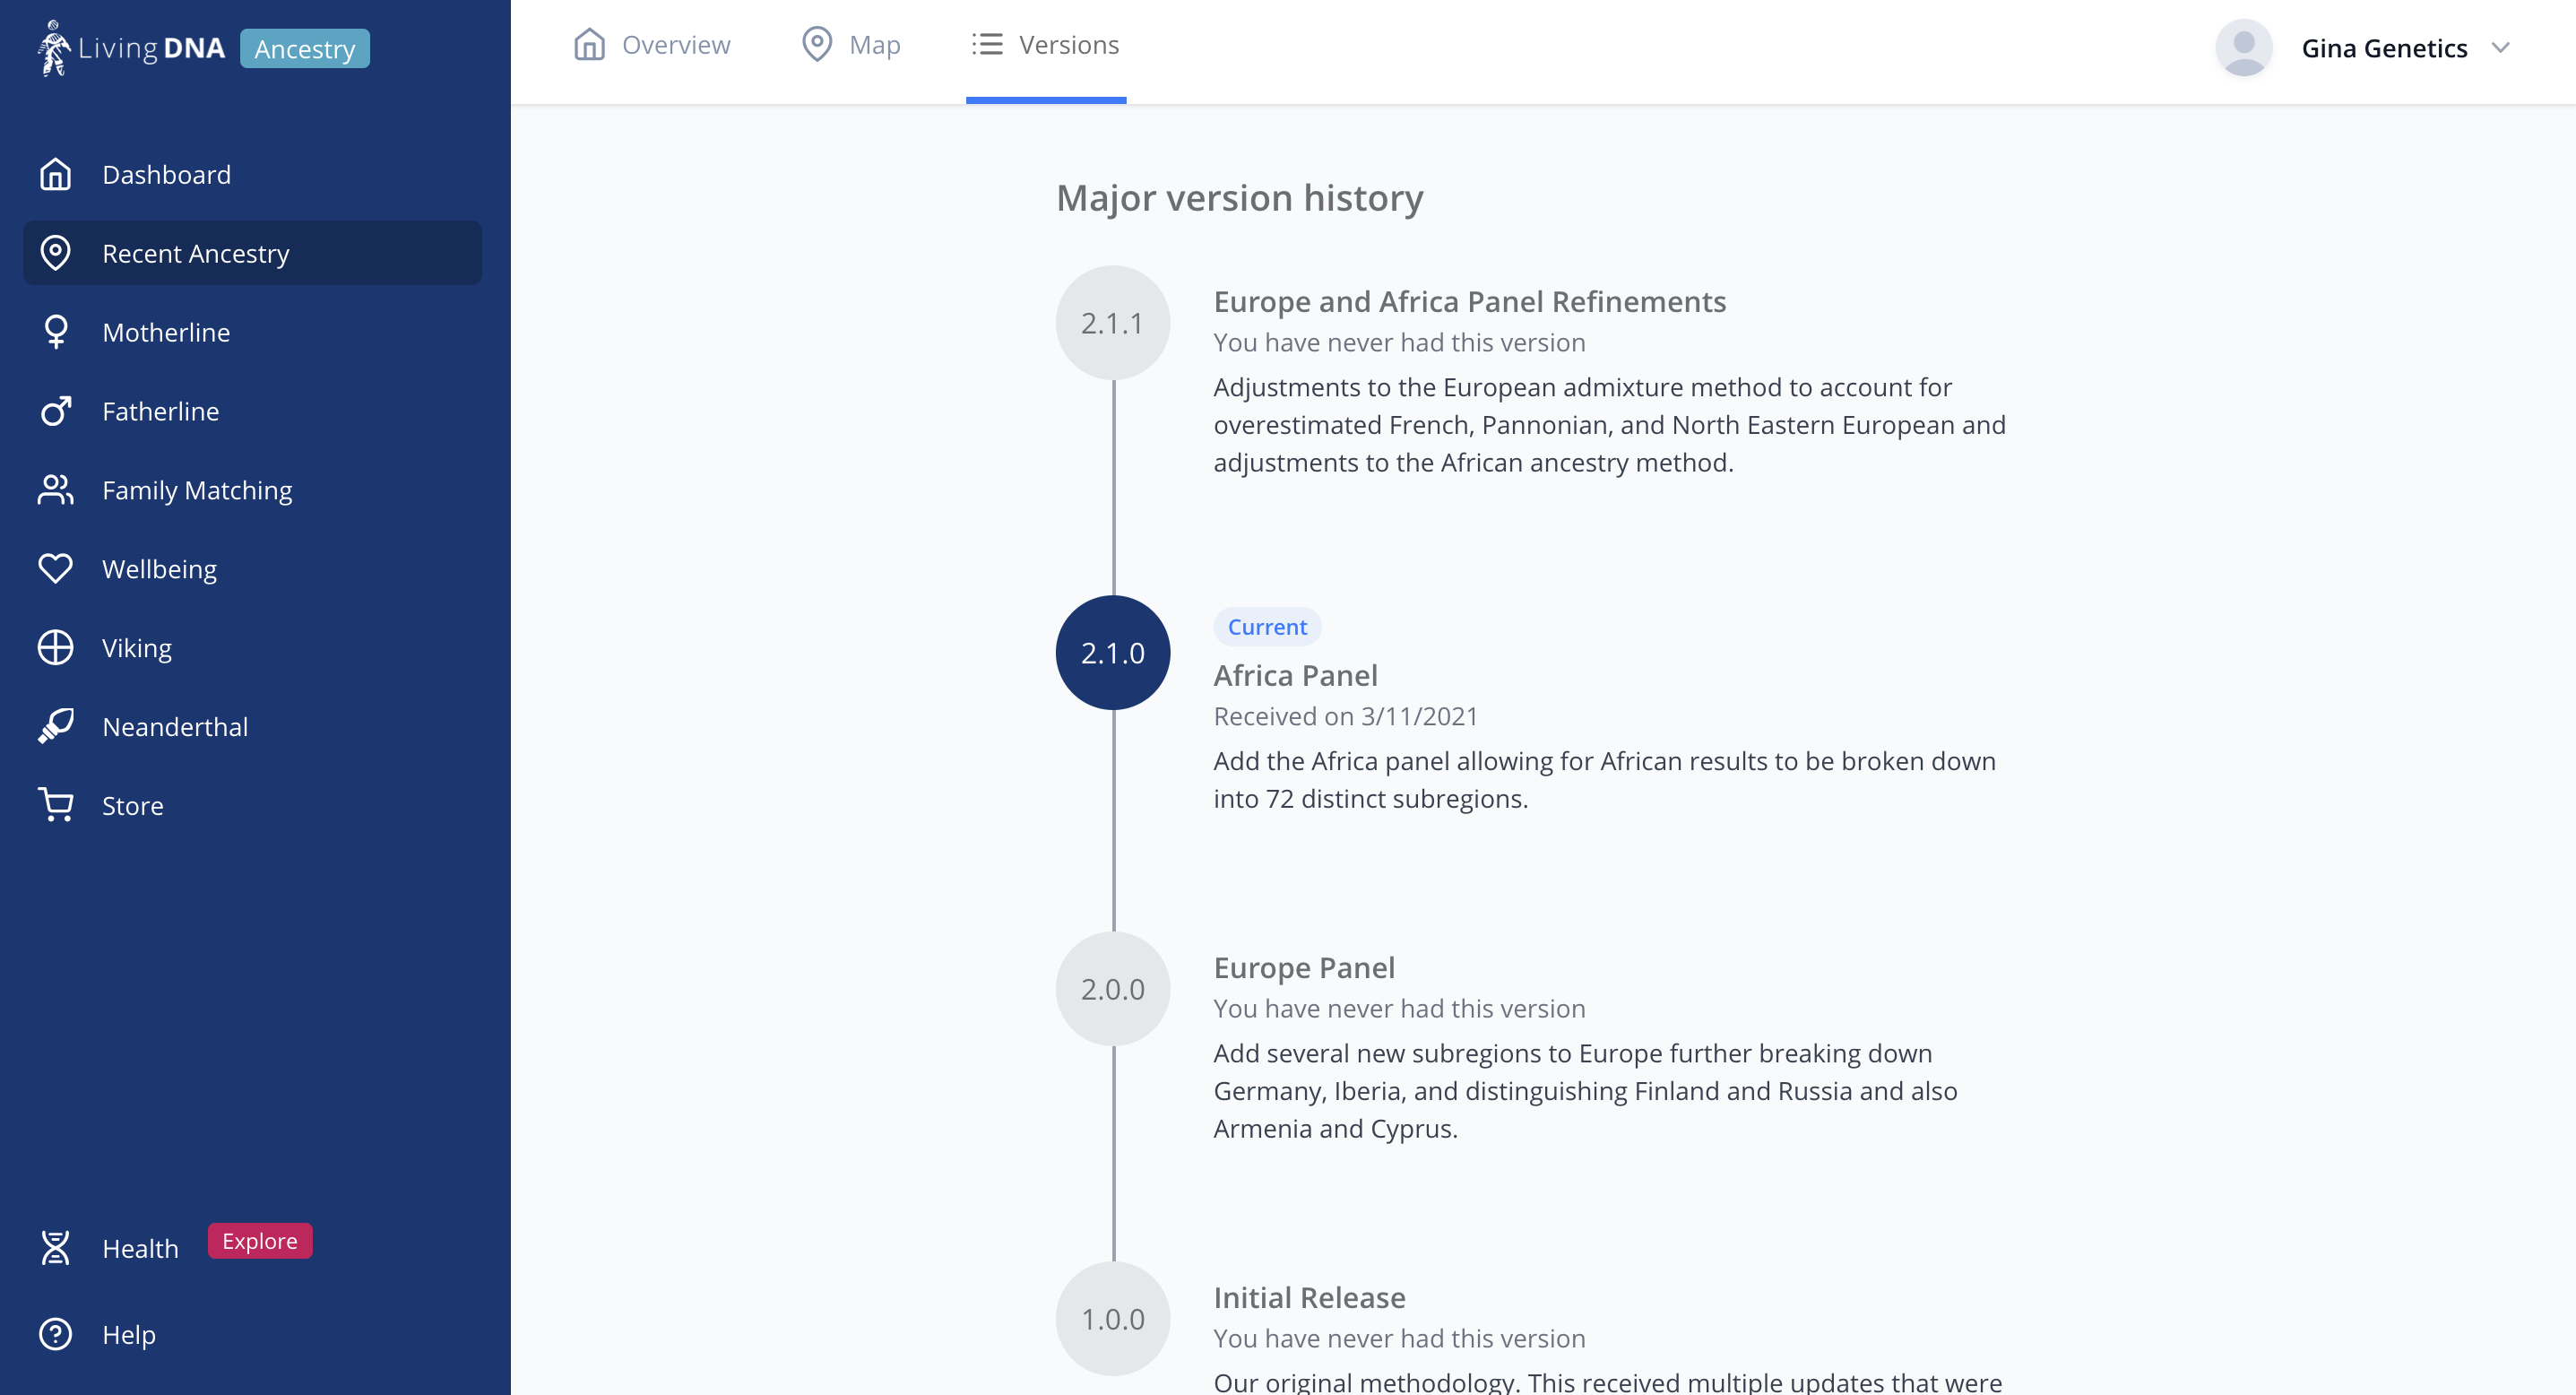This screenshot has width=2576, height=1395.
Task: Click the Health DNA helix icon
Action: pos(55,1248)
